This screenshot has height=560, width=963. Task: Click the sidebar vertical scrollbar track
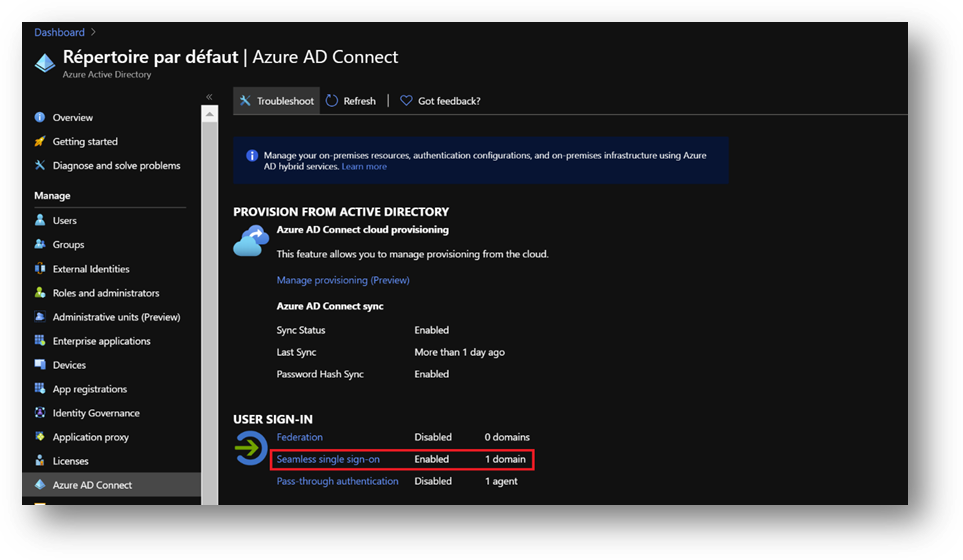pyautogui.click(x=209, y=313)
